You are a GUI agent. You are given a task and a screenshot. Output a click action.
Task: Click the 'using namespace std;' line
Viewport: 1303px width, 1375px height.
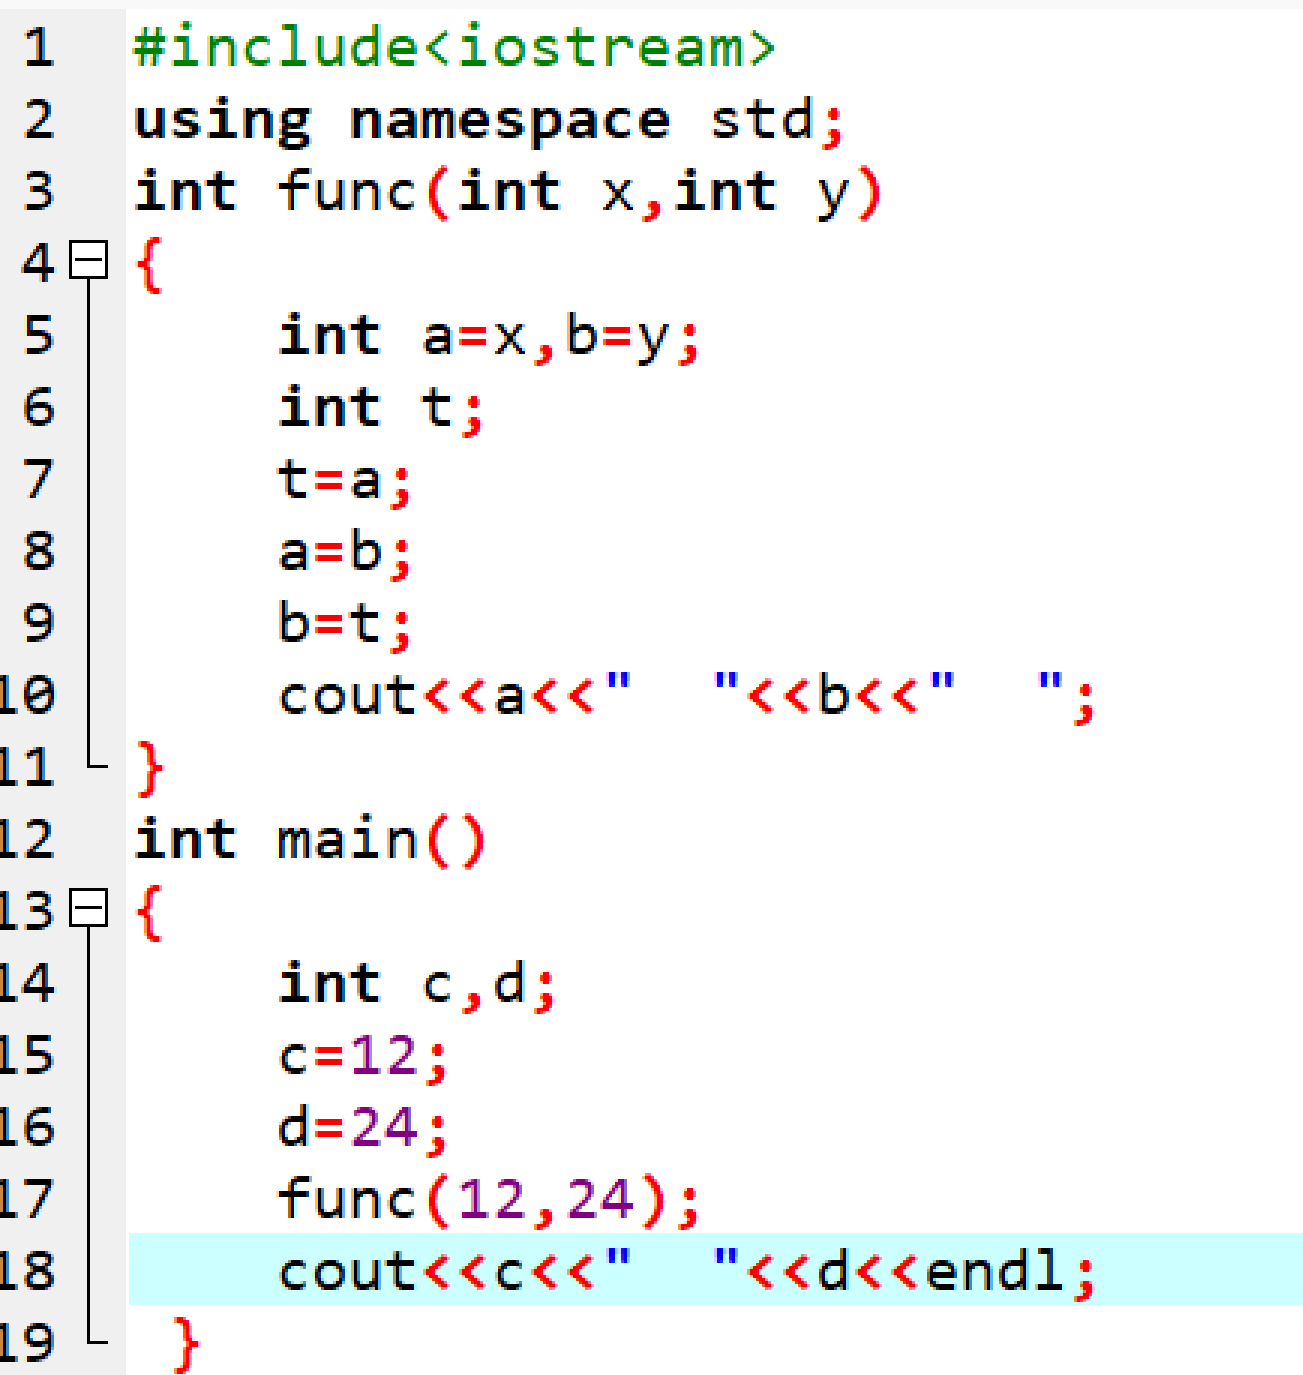click(x=490, y=121)
